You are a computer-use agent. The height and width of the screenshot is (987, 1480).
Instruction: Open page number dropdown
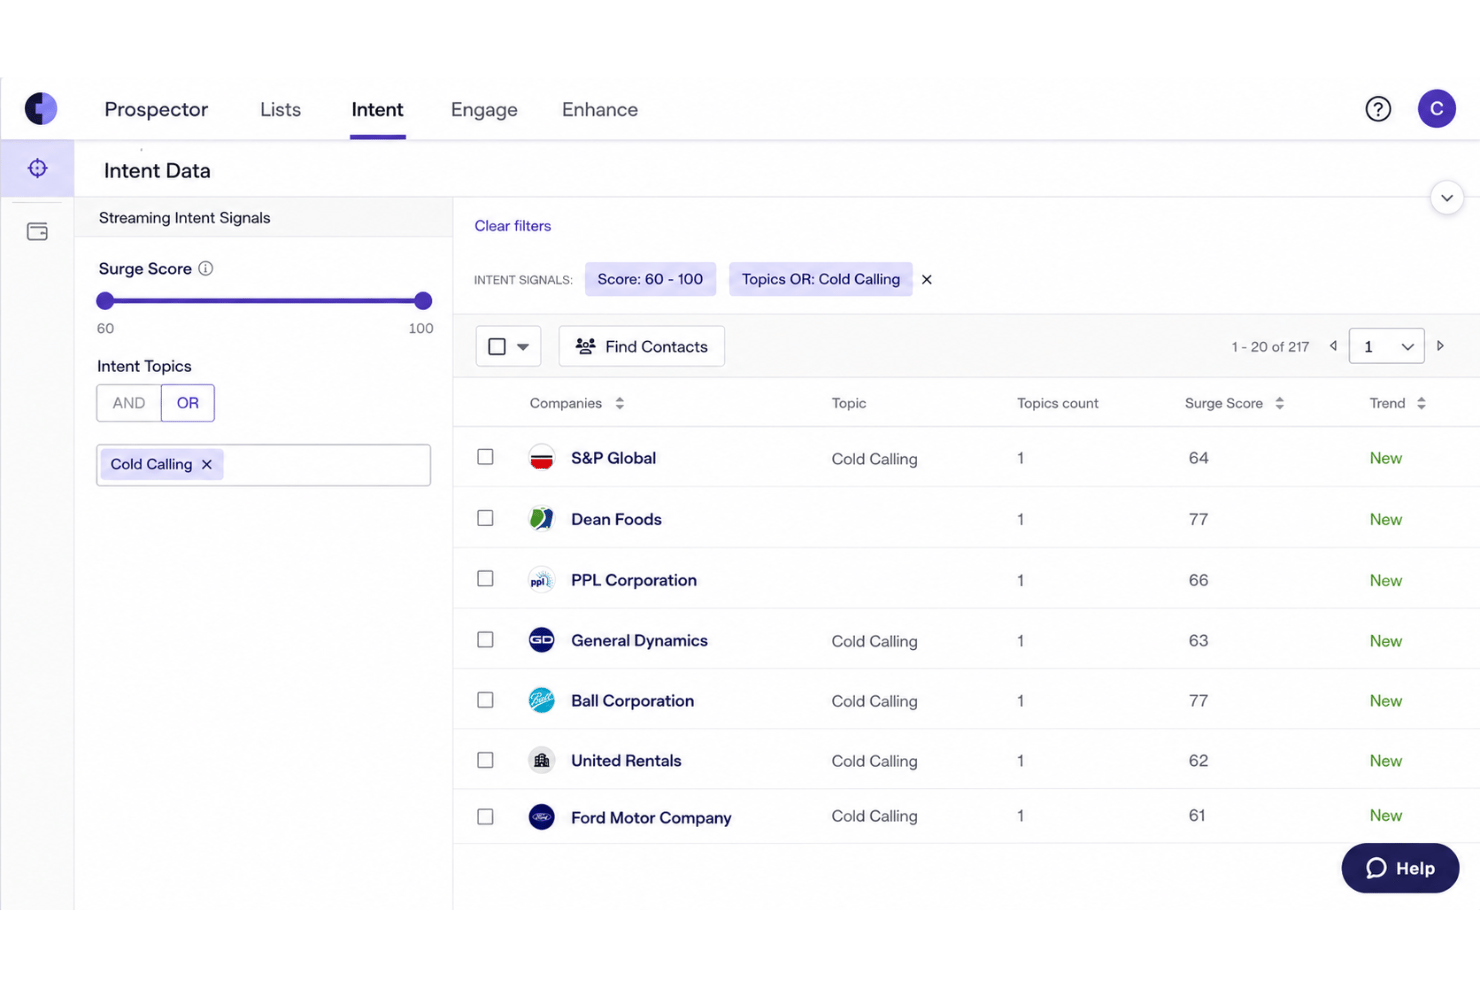1387,346
